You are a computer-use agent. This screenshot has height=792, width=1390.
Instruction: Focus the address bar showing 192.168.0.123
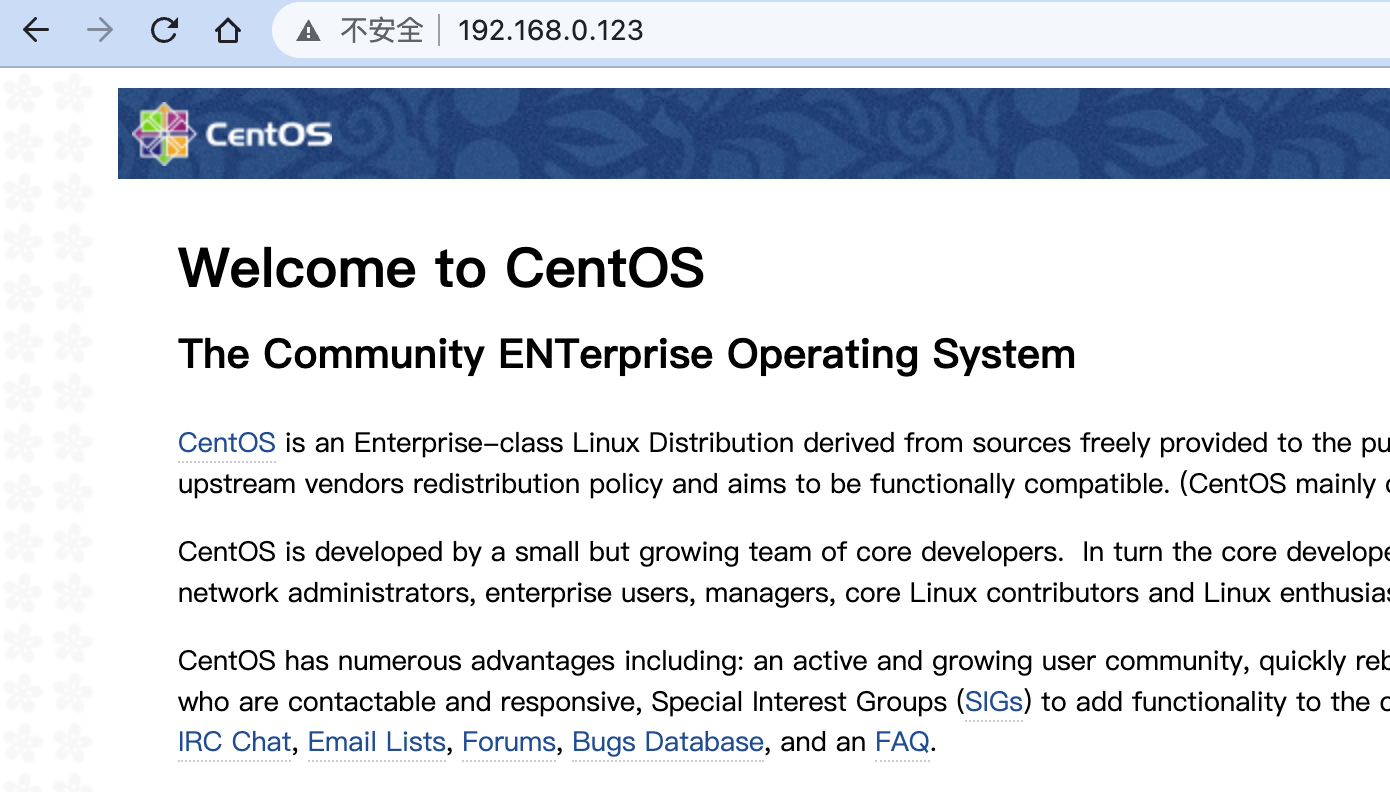550,31
